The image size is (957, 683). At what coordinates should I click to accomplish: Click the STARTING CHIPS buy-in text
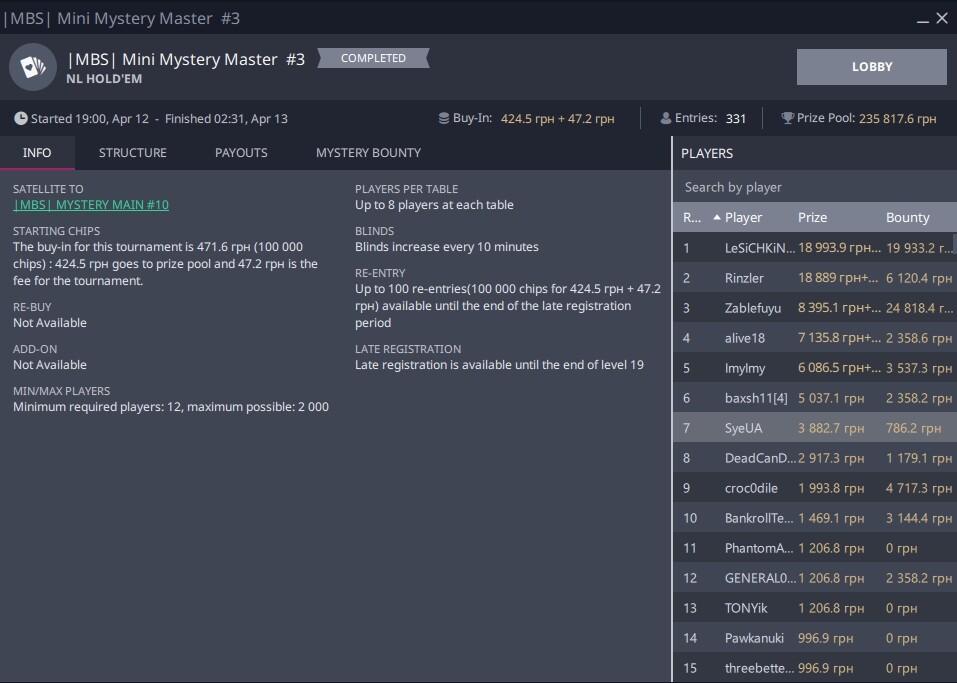(165, 264)
